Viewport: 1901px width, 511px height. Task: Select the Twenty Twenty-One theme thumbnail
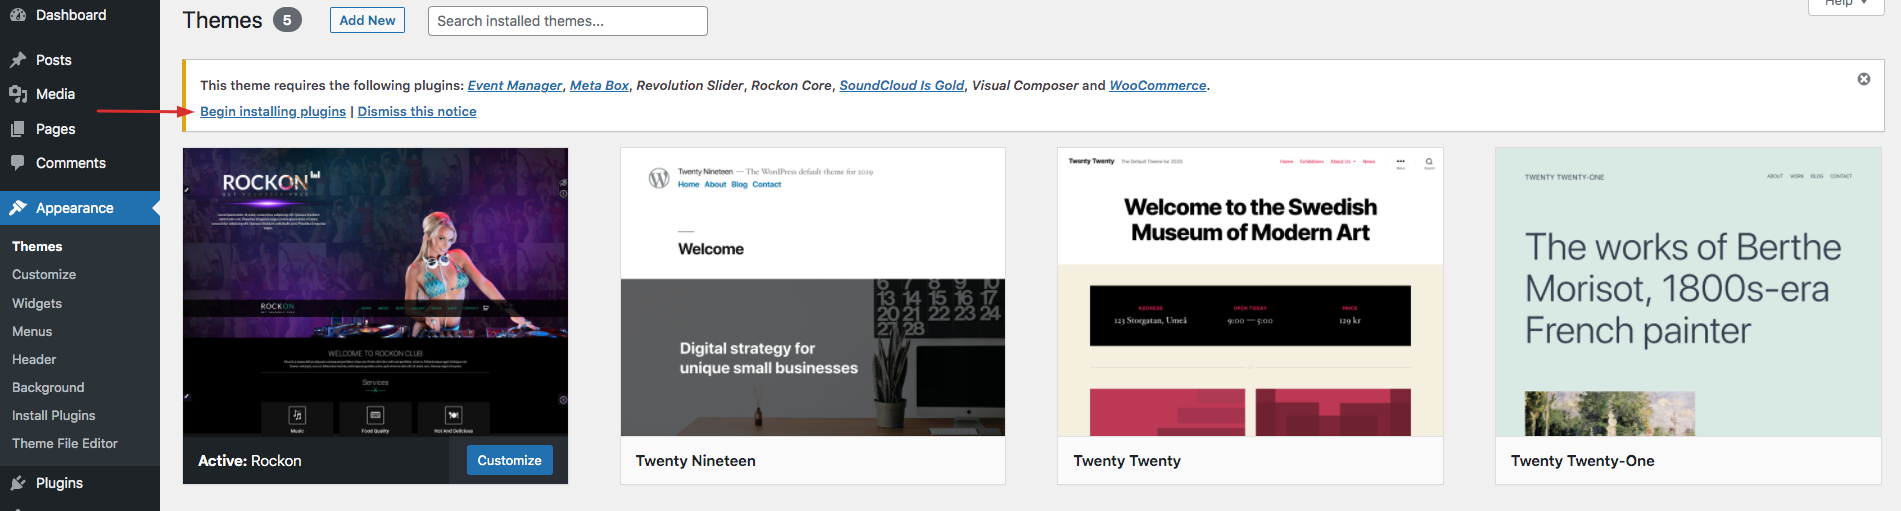pyautogui.click(x=1688, y=292)
